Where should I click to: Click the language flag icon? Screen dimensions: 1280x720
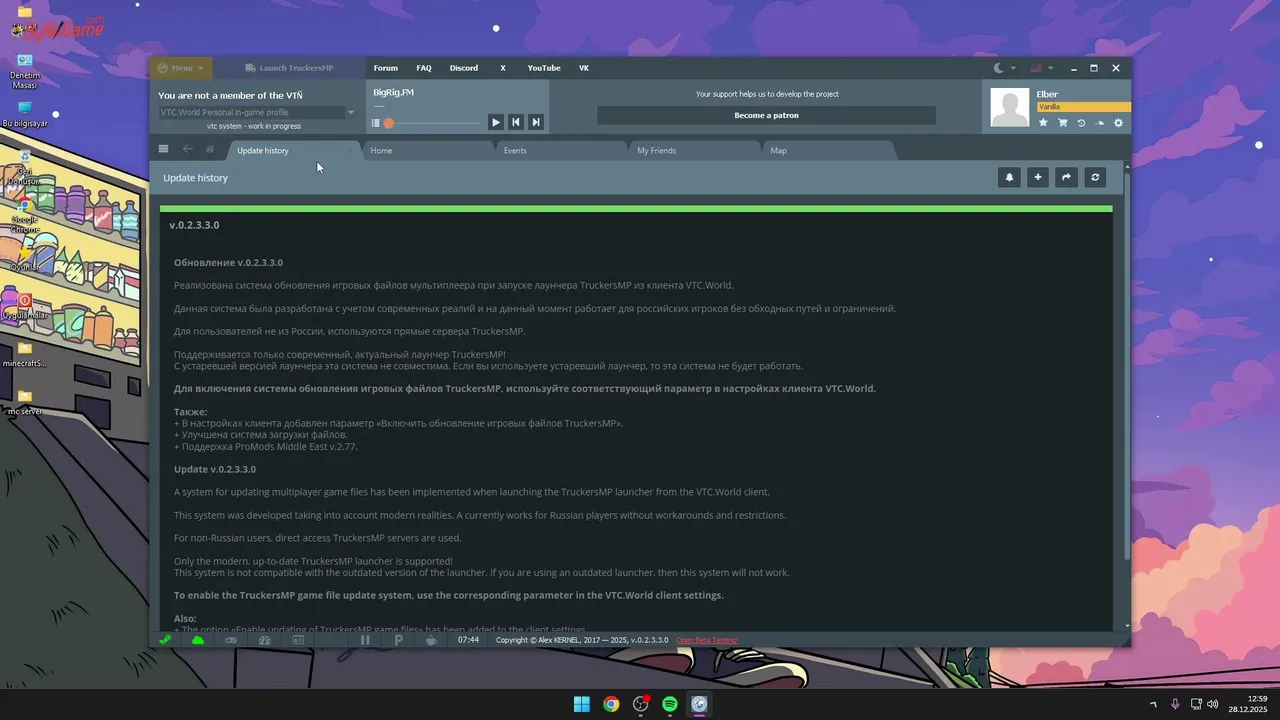1037,68
